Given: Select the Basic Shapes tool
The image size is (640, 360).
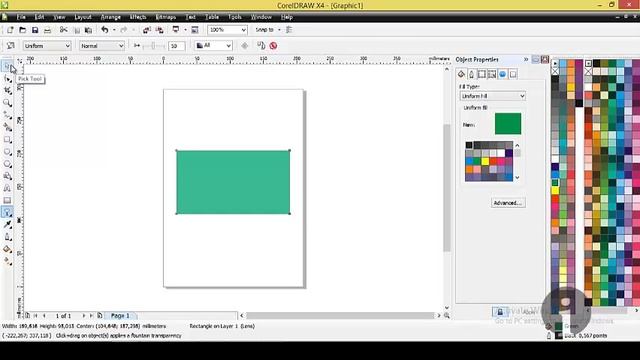Looking at the screenshot, I should (x=7, y=176).
